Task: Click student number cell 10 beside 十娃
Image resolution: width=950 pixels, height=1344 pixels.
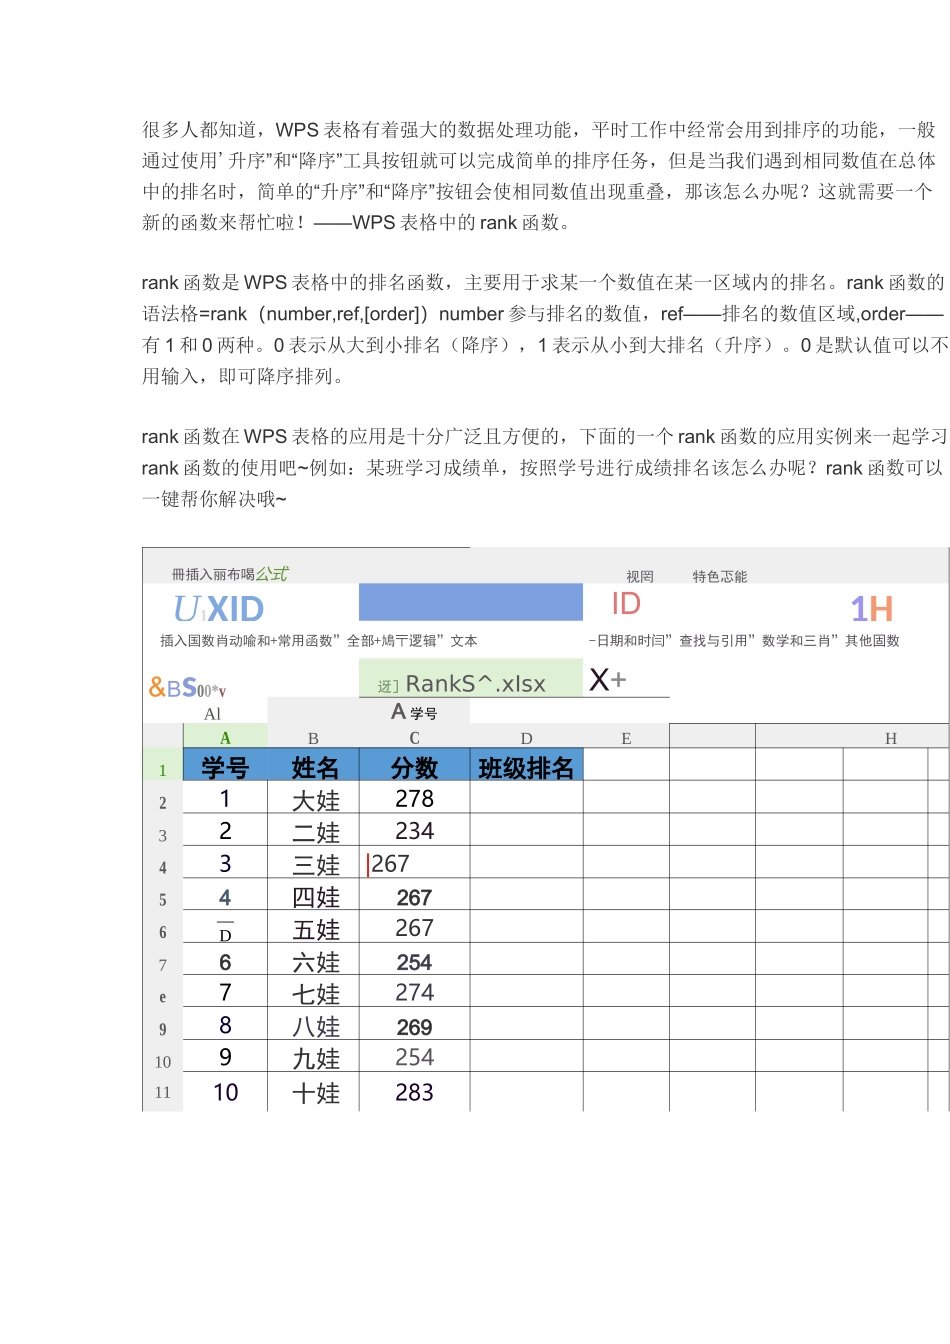Action: coord(225,1092)
